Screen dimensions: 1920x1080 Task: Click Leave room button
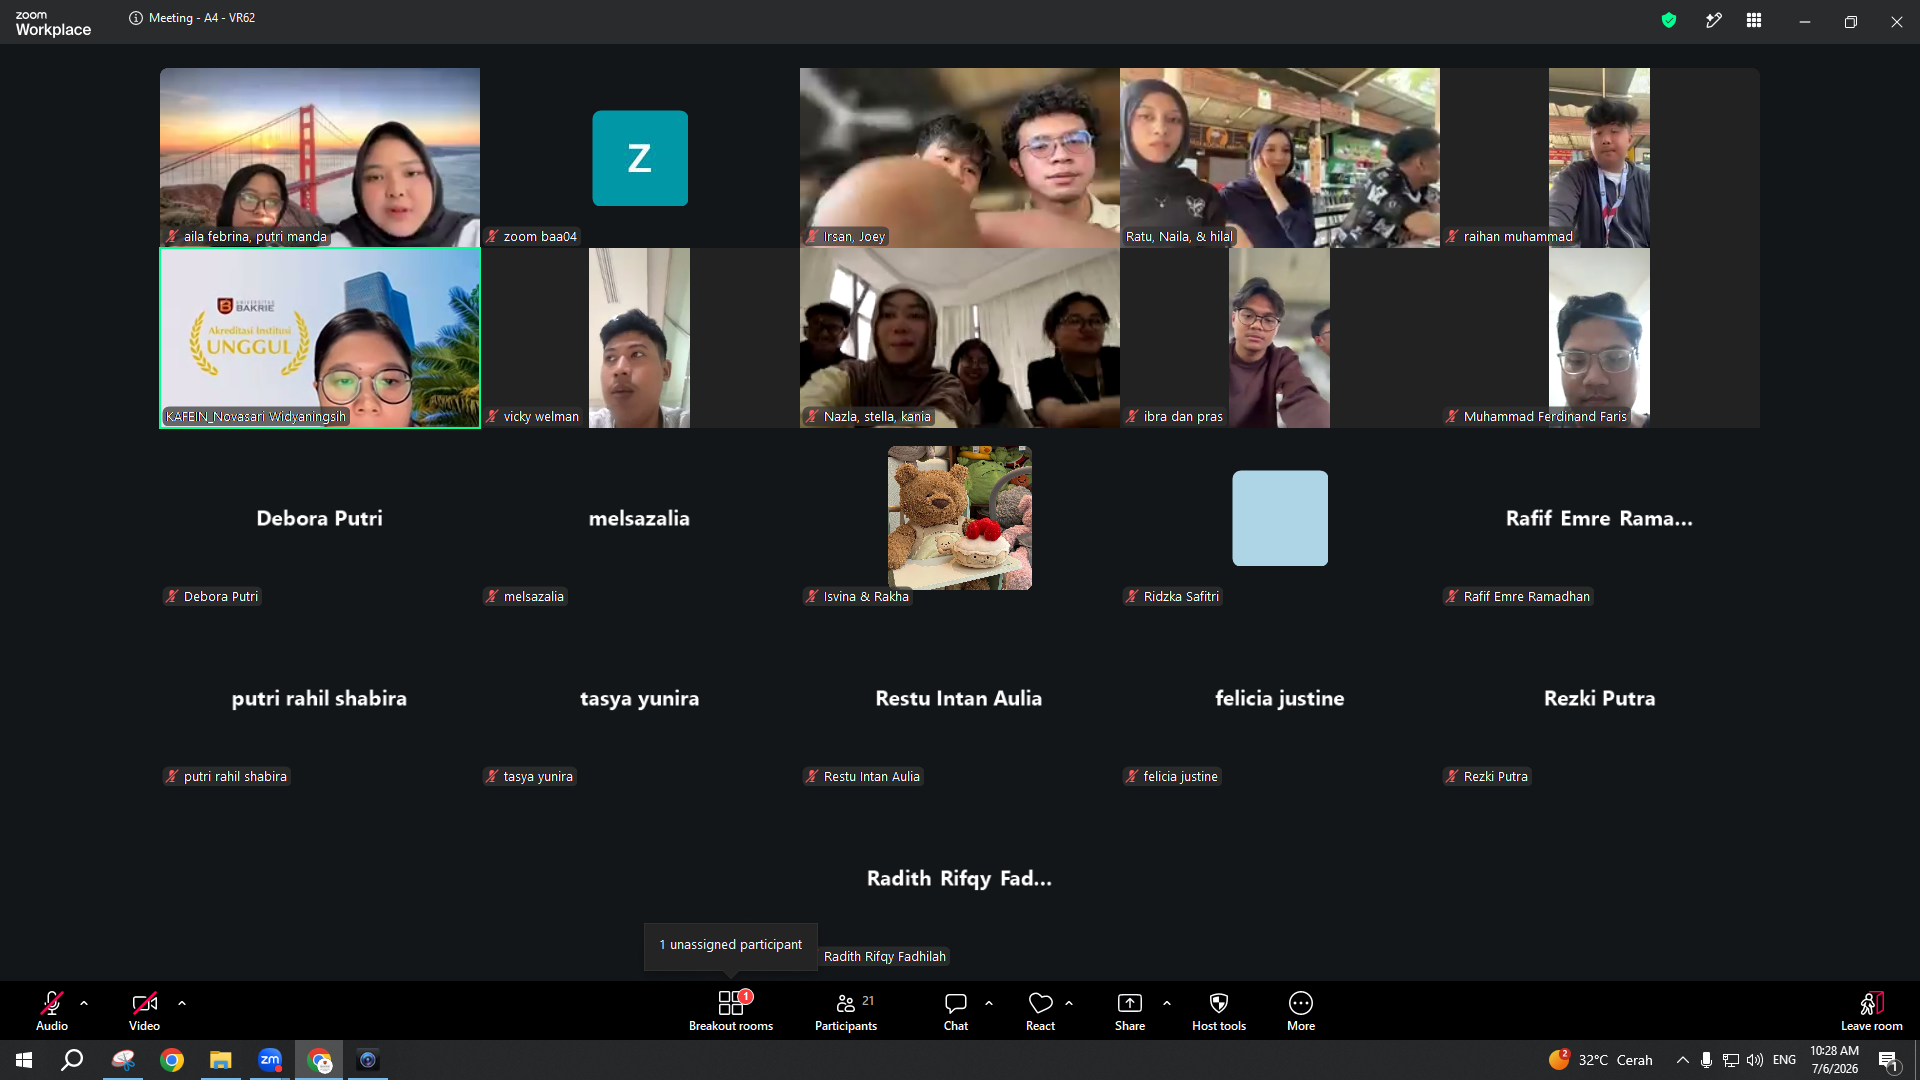1871,1011
